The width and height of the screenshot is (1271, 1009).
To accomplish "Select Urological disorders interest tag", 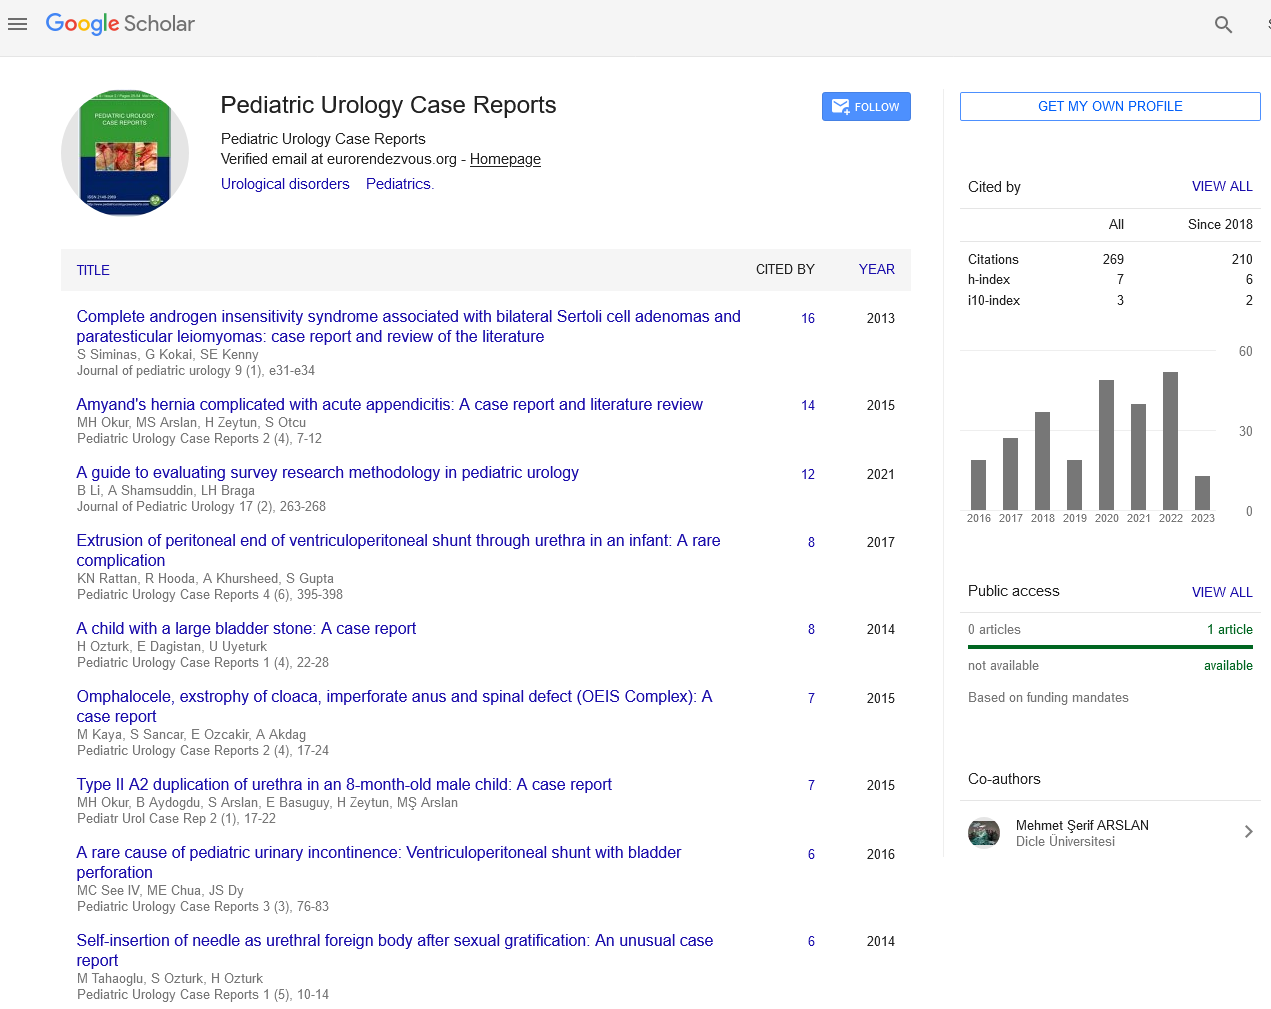I will coord(285,184).
